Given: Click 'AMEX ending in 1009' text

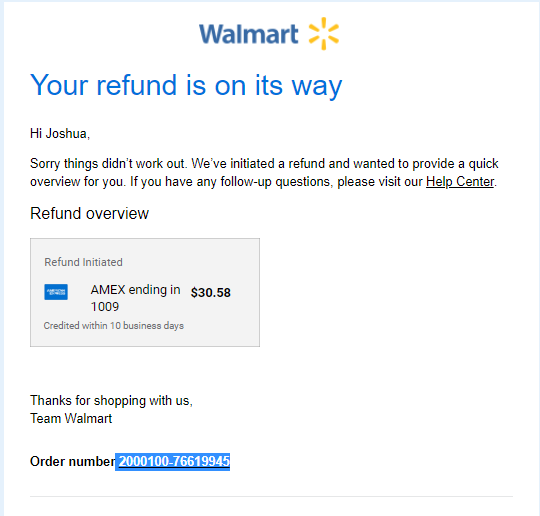Looking at the screenshot, I should pyautogui.click(x=135, y=298).
